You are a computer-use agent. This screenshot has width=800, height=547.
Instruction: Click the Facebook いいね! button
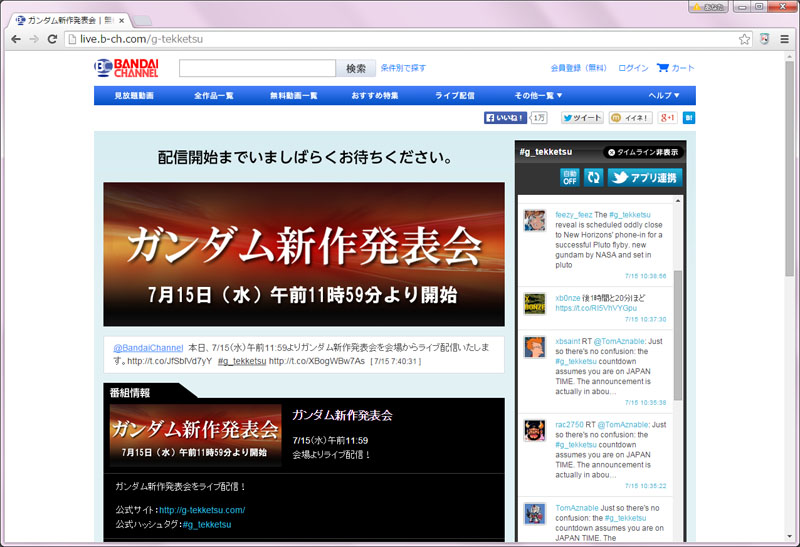tap(505, 118)
